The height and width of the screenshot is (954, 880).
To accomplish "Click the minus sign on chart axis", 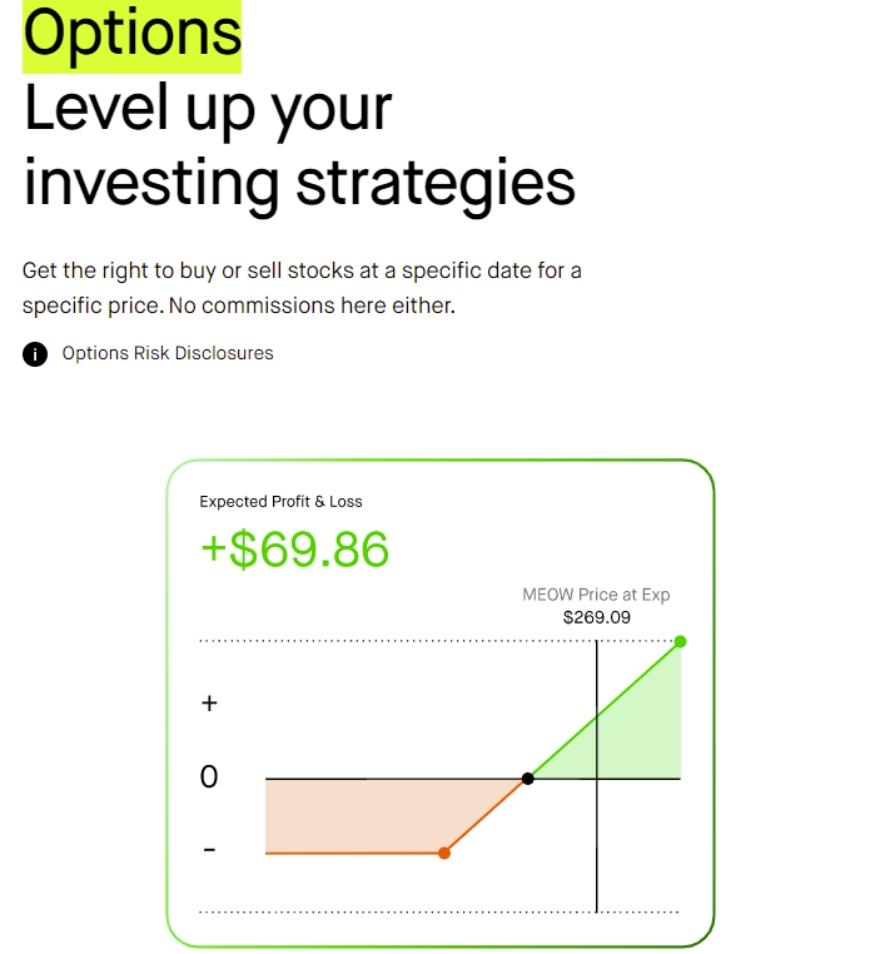I will pyautogui.click(x=209, y=849).
